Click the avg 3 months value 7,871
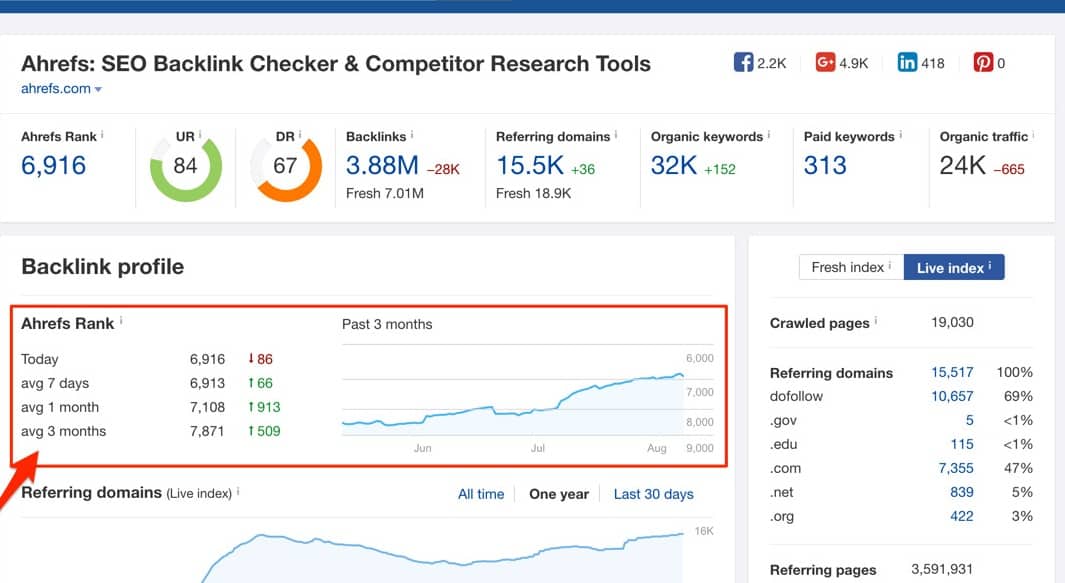 (207, 431)
